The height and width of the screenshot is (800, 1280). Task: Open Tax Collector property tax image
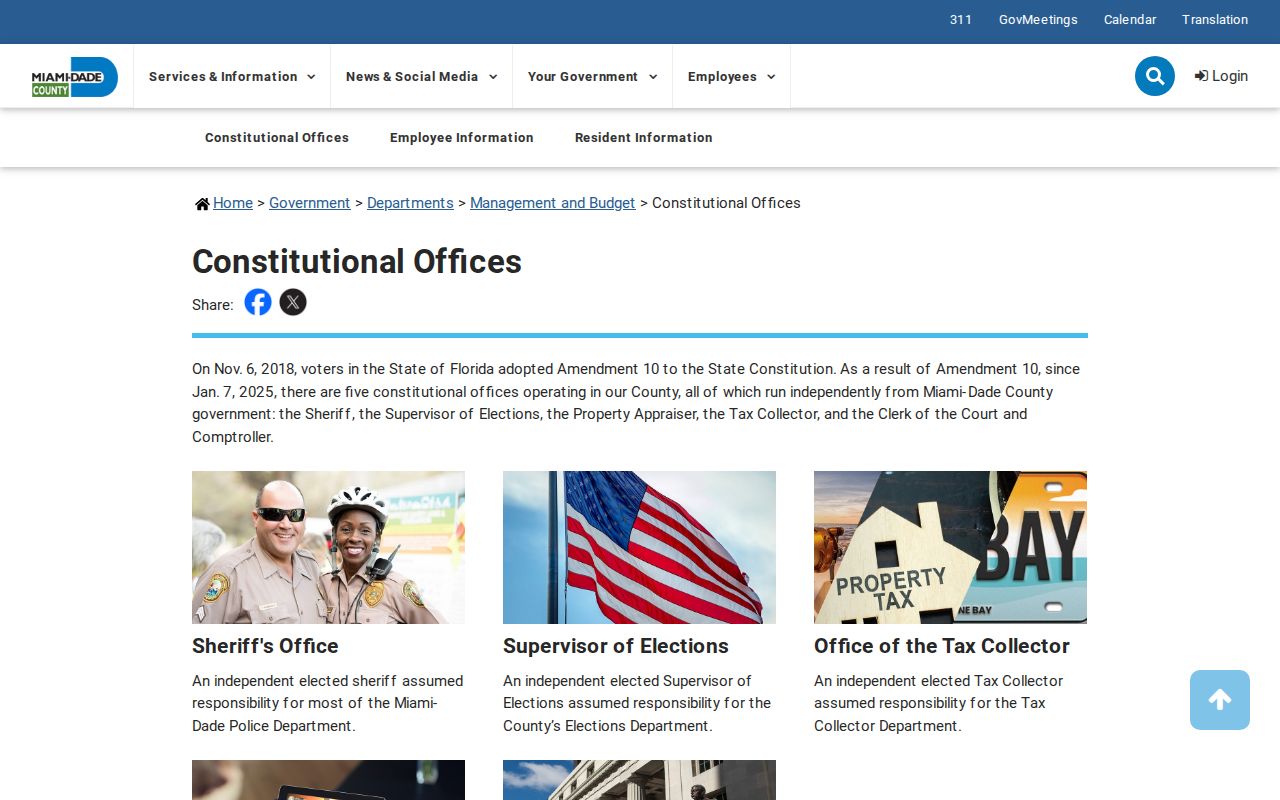coord(950,547)
